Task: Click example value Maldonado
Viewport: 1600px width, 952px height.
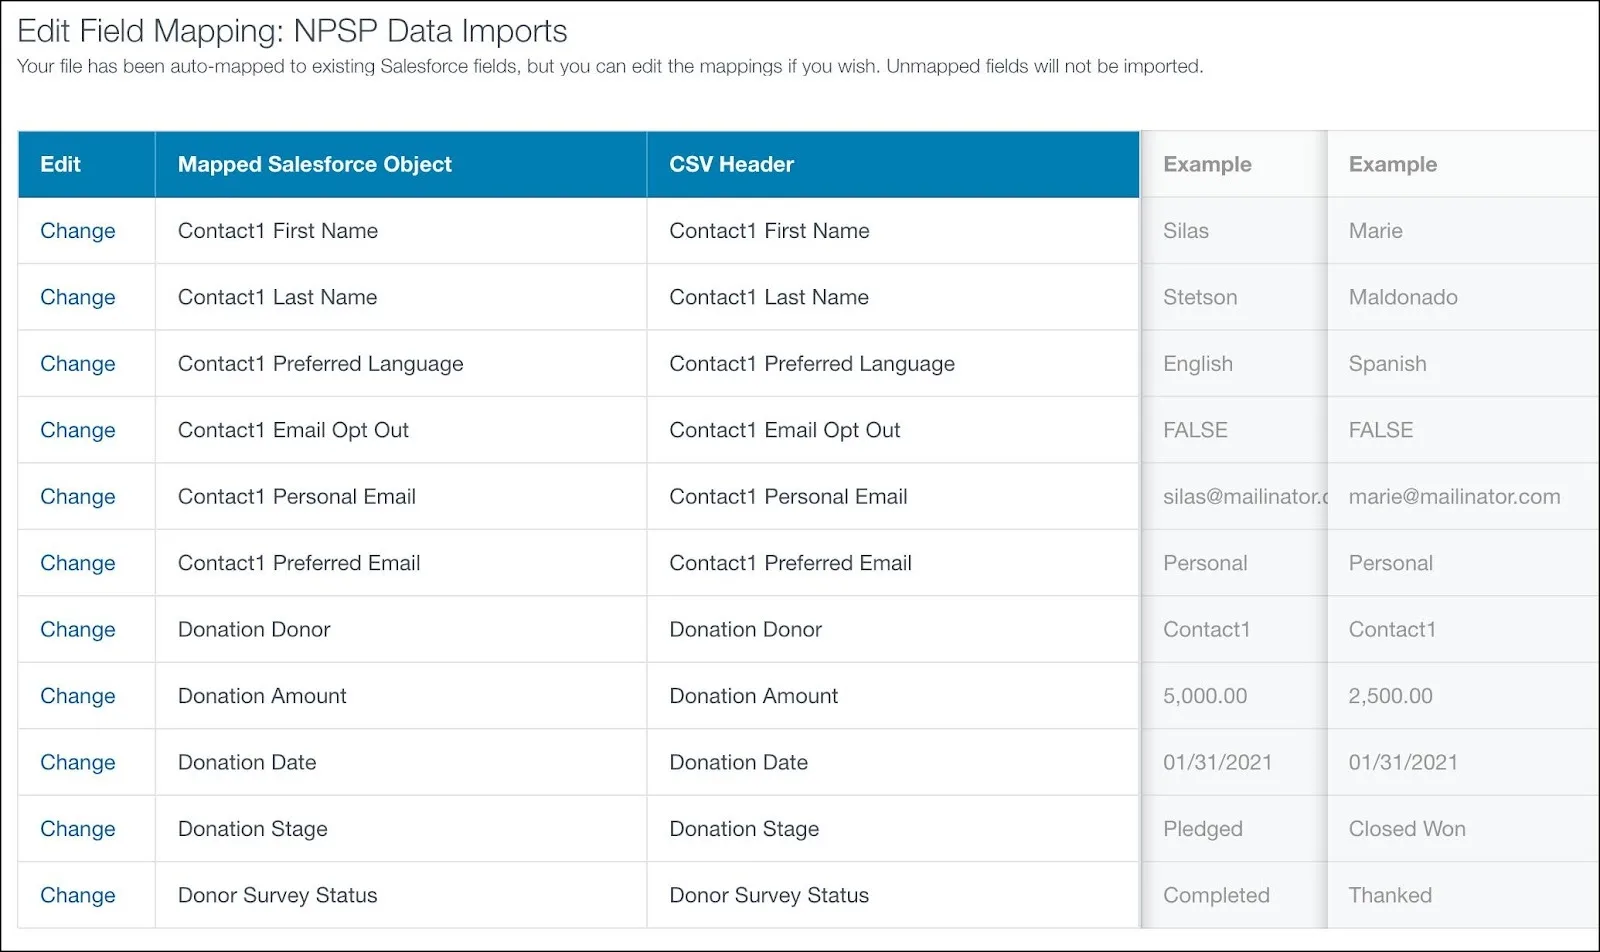Action: pos(1403,297)
